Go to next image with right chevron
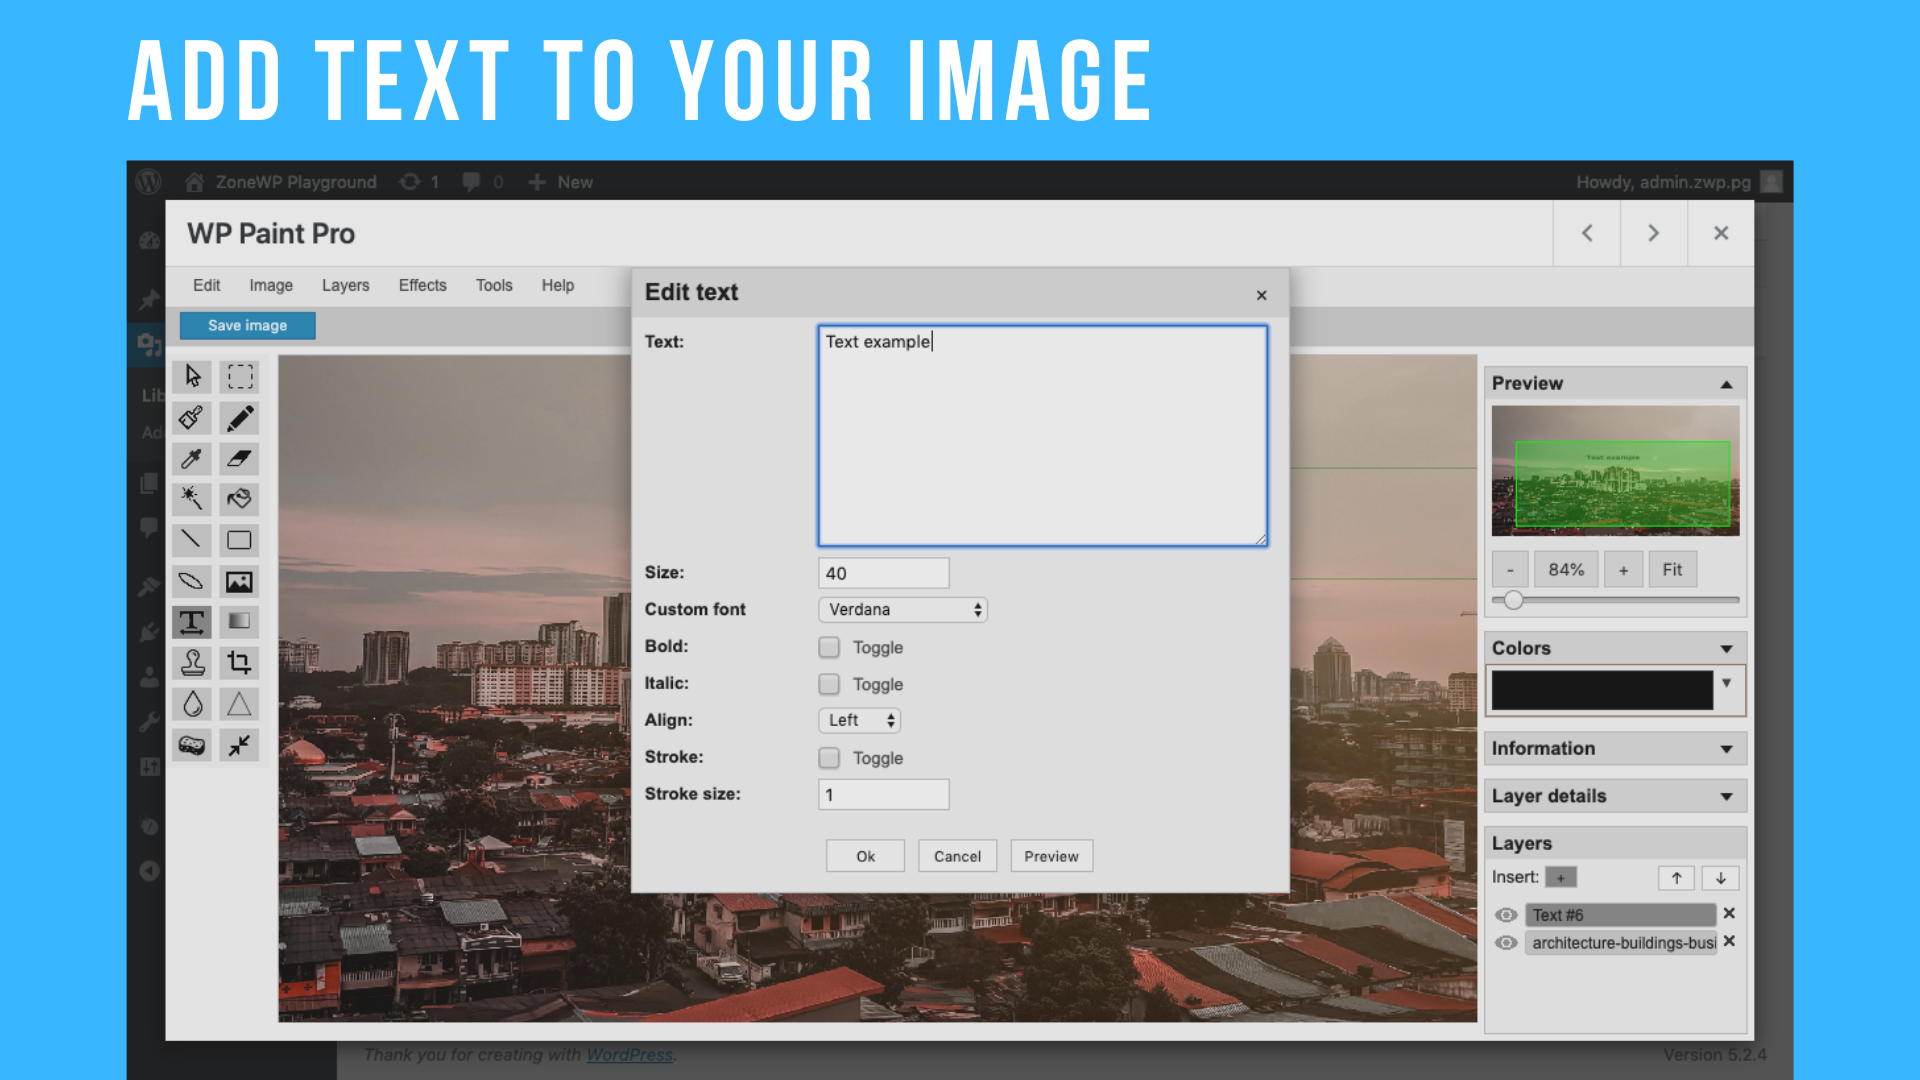Screen dimensions: 1920x1080 tap(1654, 233)
